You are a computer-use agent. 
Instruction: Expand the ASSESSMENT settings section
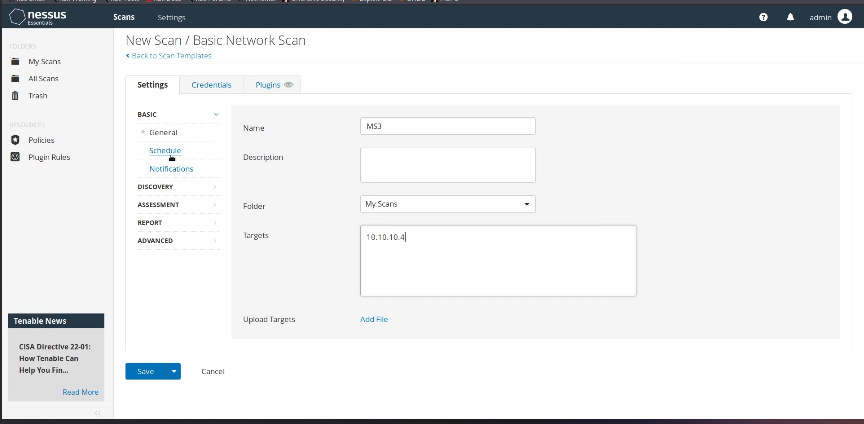coord(216,205)
